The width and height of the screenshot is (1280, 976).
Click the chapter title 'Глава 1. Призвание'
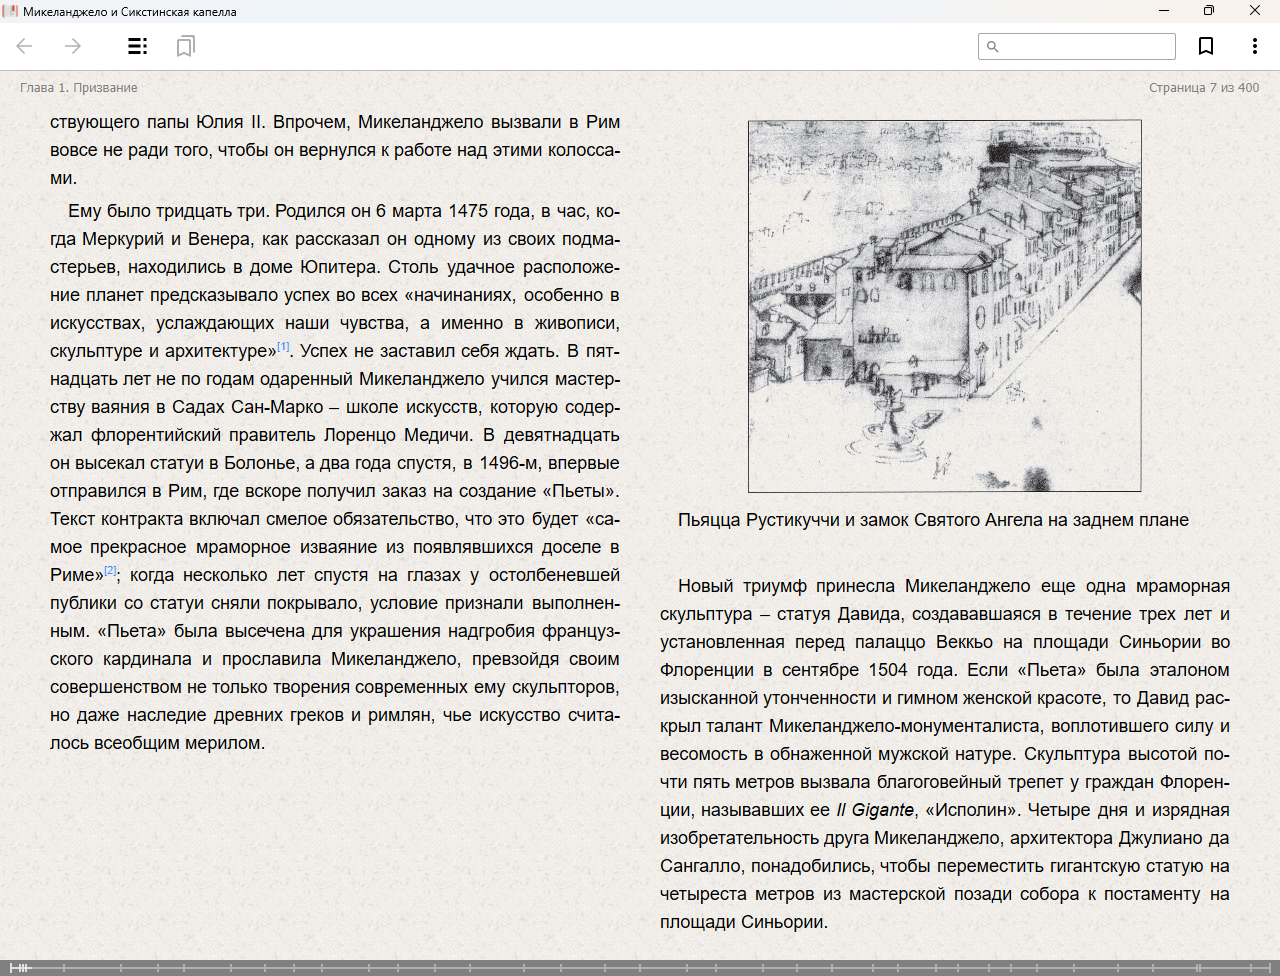[x=79, y=88]
